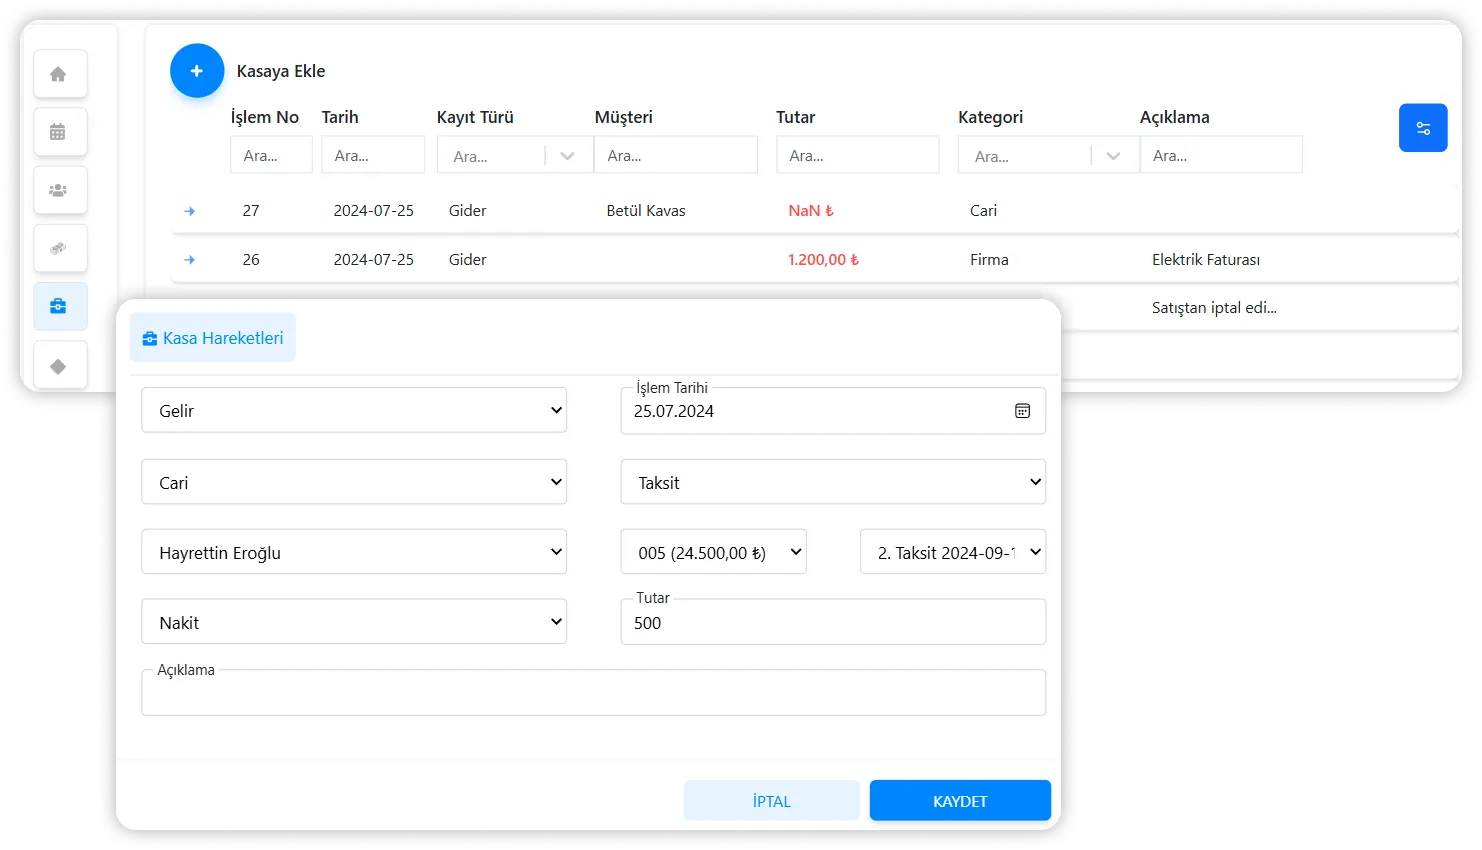Viewport: 1482px width, 850px height.
Task: Open the calendar icon in sidebar
Action: 59,132
